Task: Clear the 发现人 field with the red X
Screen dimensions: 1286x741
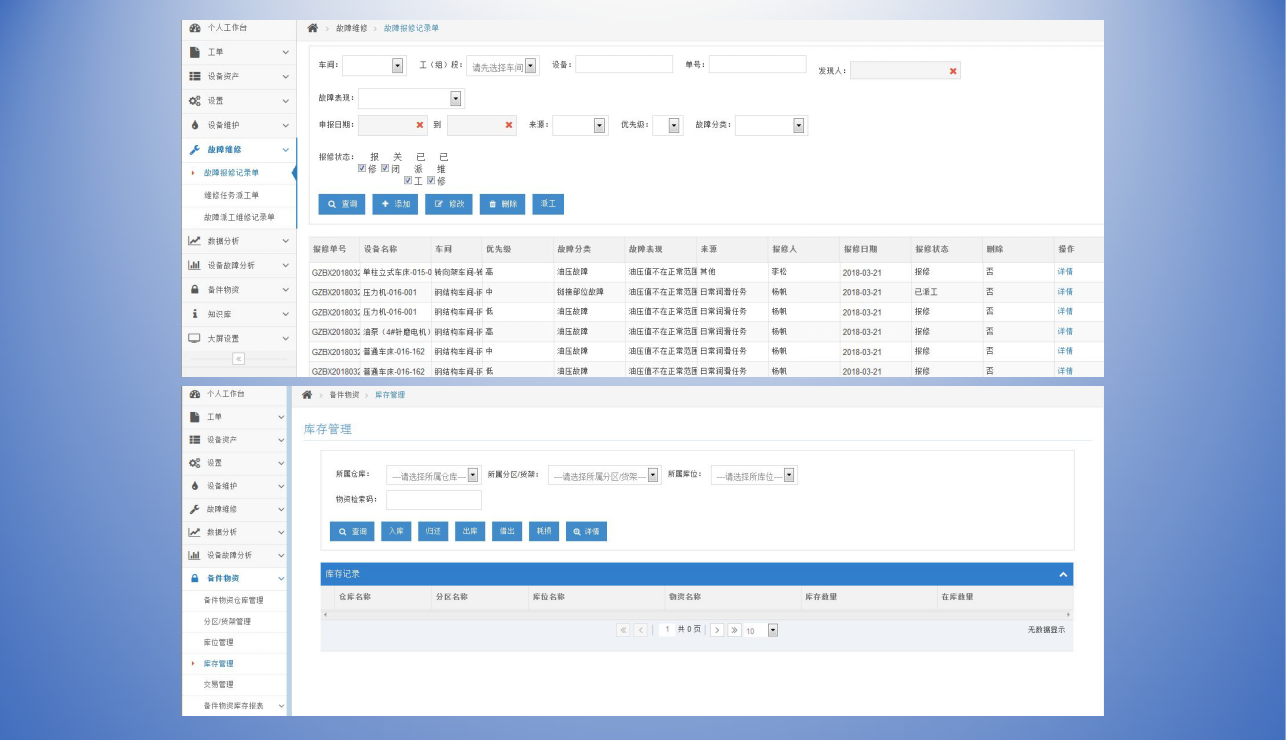Action: pyautogui.click(x=953, y=71)
